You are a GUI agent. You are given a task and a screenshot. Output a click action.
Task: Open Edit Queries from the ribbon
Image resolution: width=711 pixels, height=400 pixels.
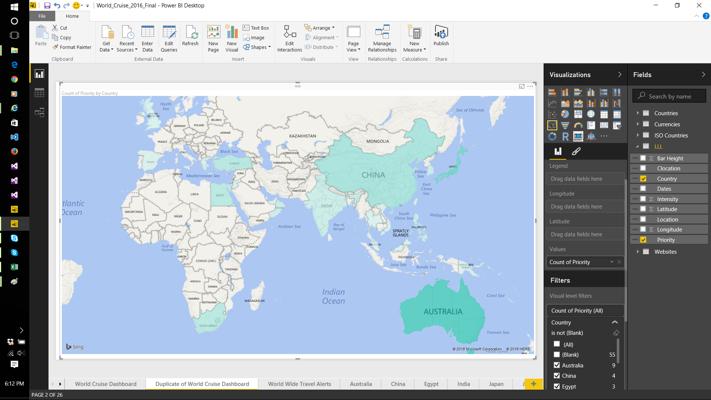[169, 39]
